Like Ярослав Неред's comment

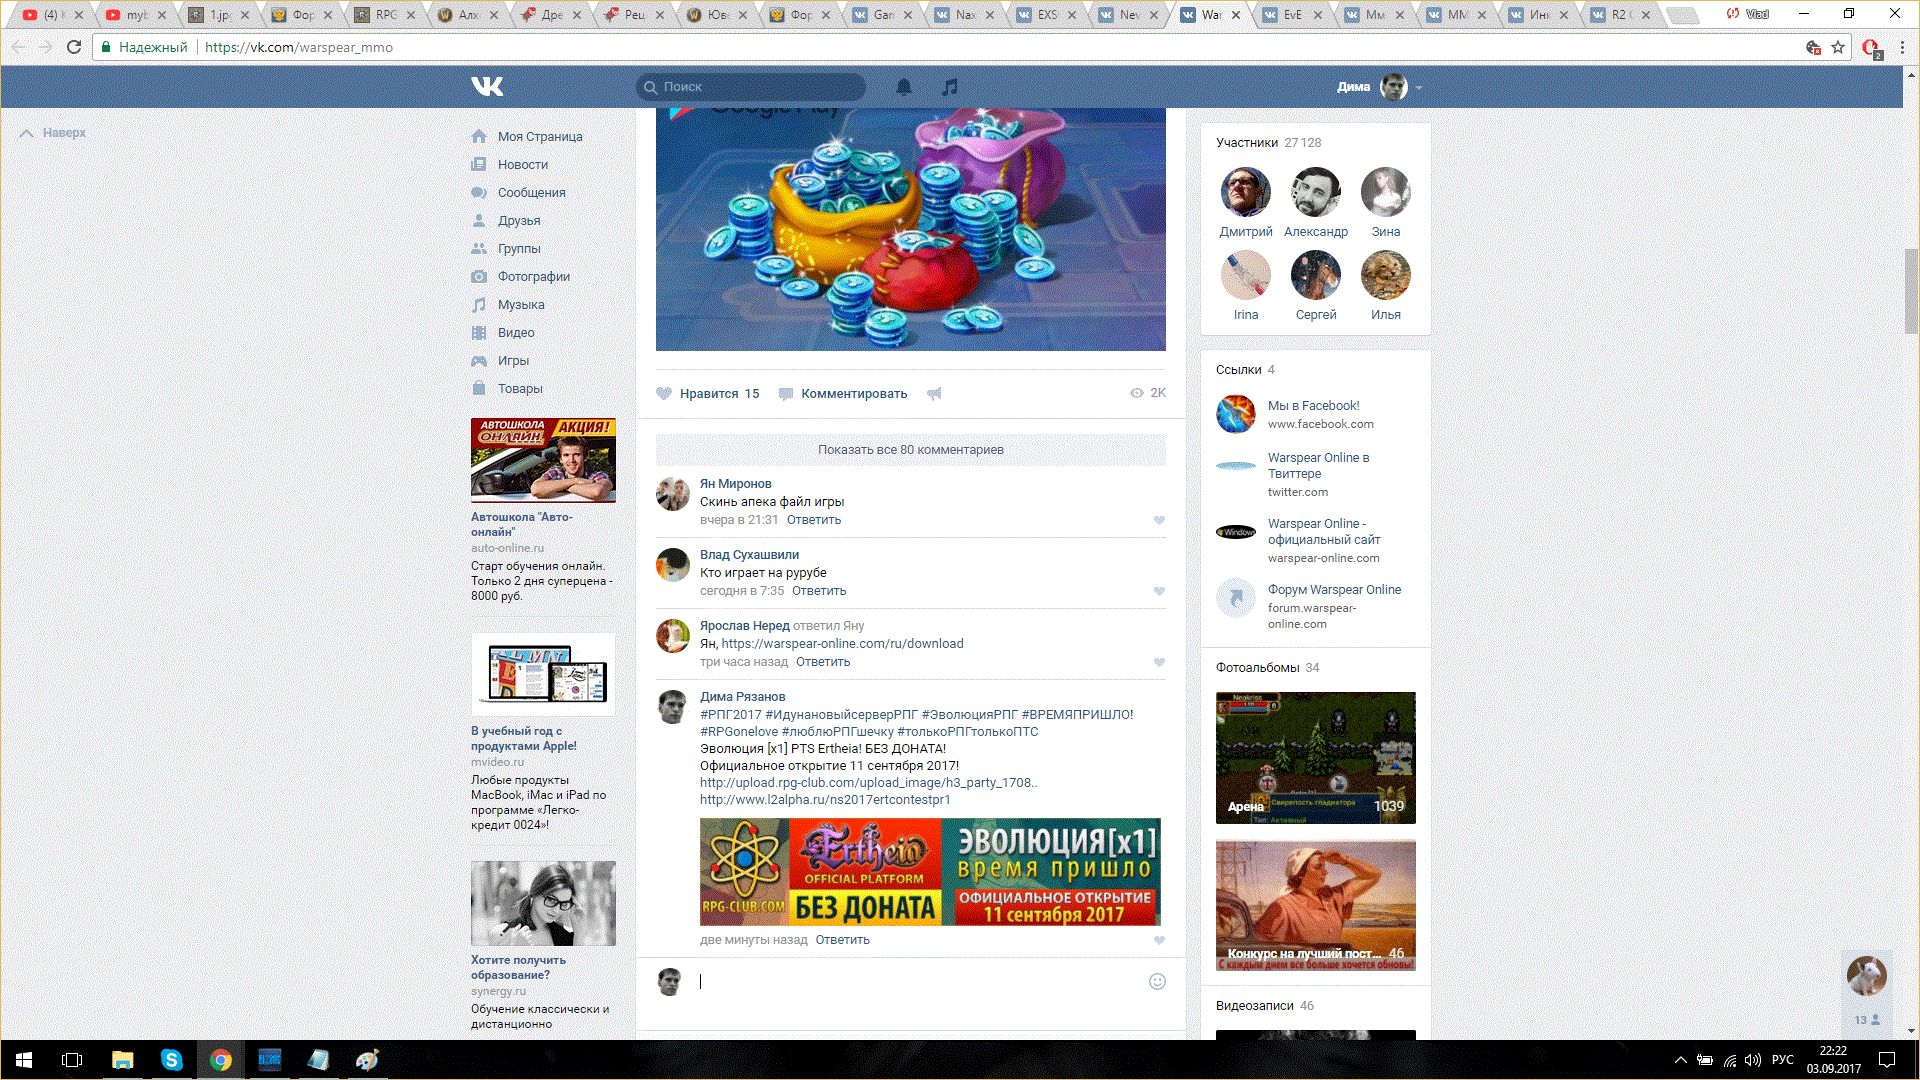click(x=1159, y=662)
